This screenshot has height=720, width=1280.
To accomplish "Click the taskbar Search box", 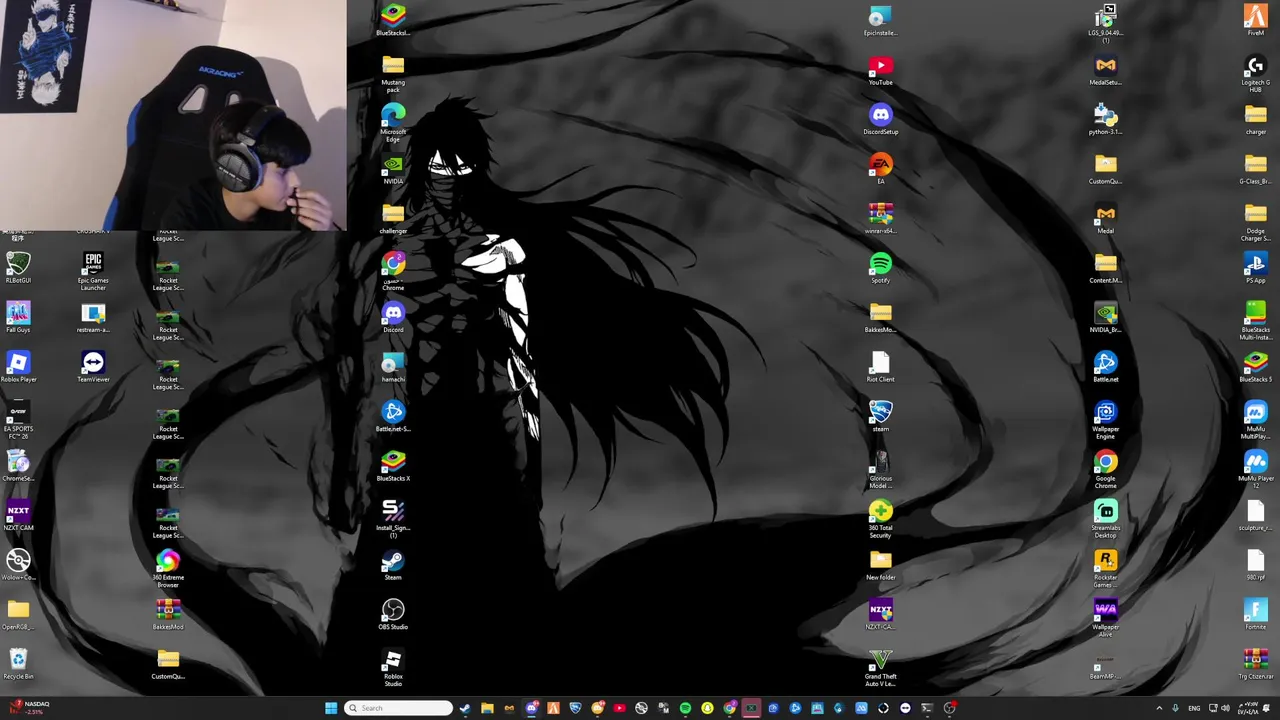I will (398, 708).
